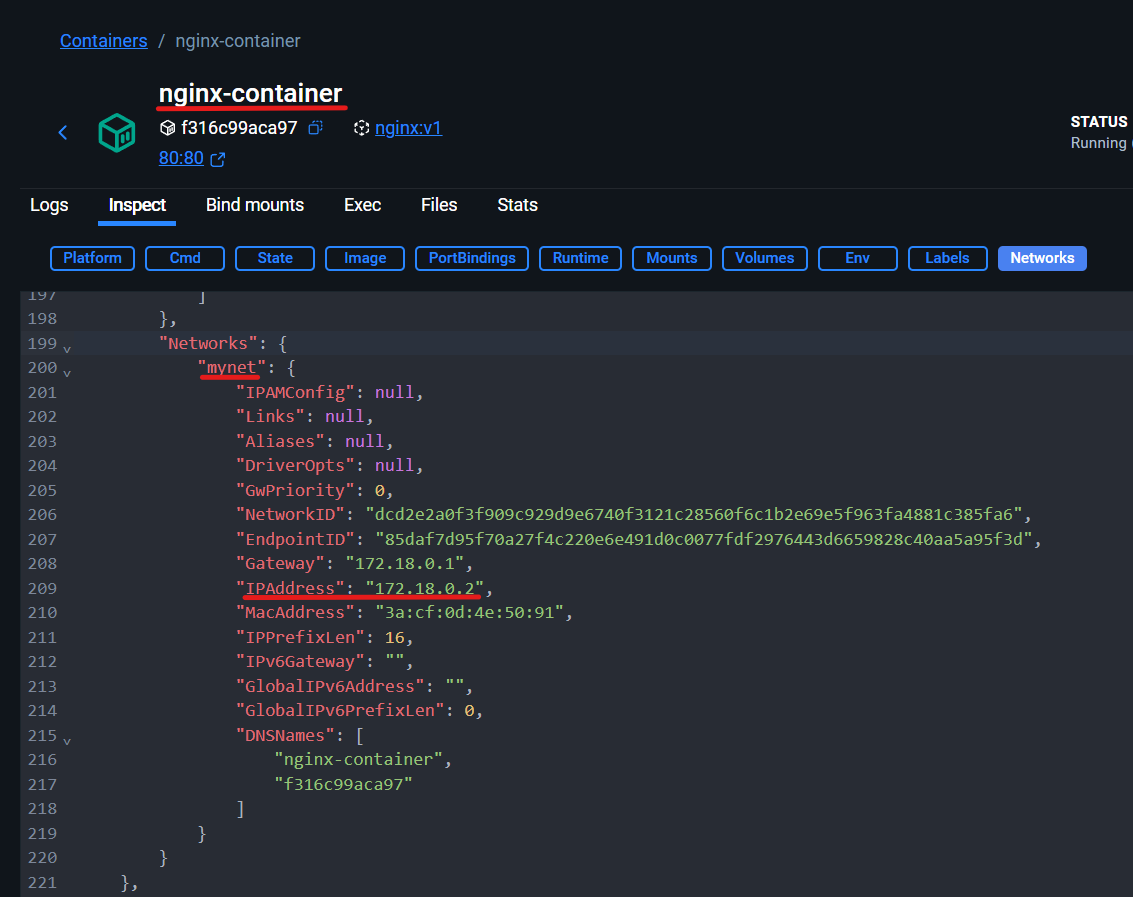
Task: Jump to the Cmd section
Action: [185, 258]
